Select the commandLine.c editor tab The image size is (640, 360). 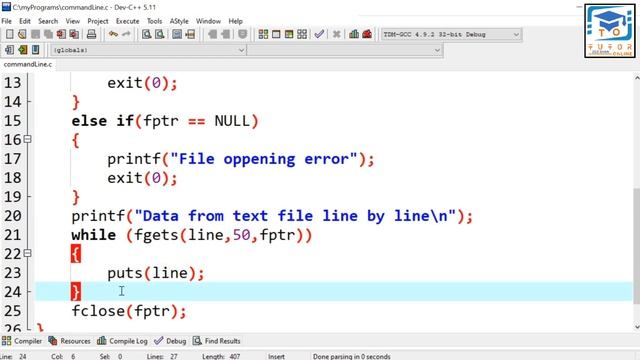pos(28,64)
